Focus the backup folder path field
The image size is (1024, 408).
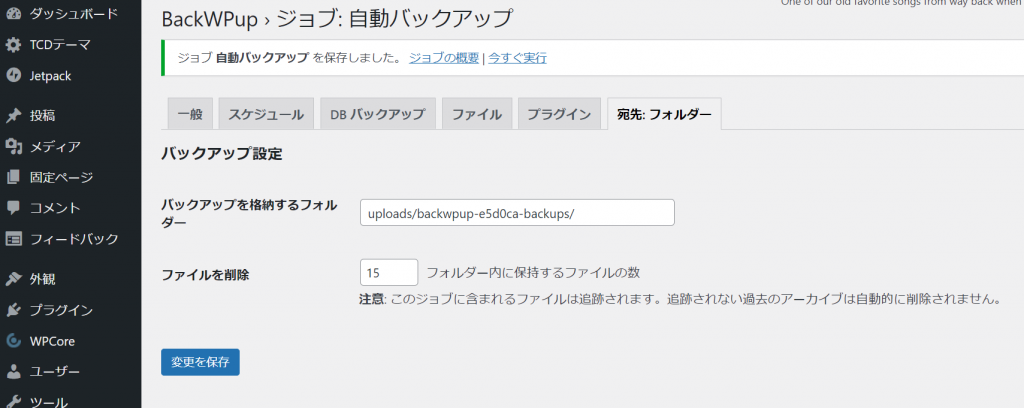click(517, 213)
